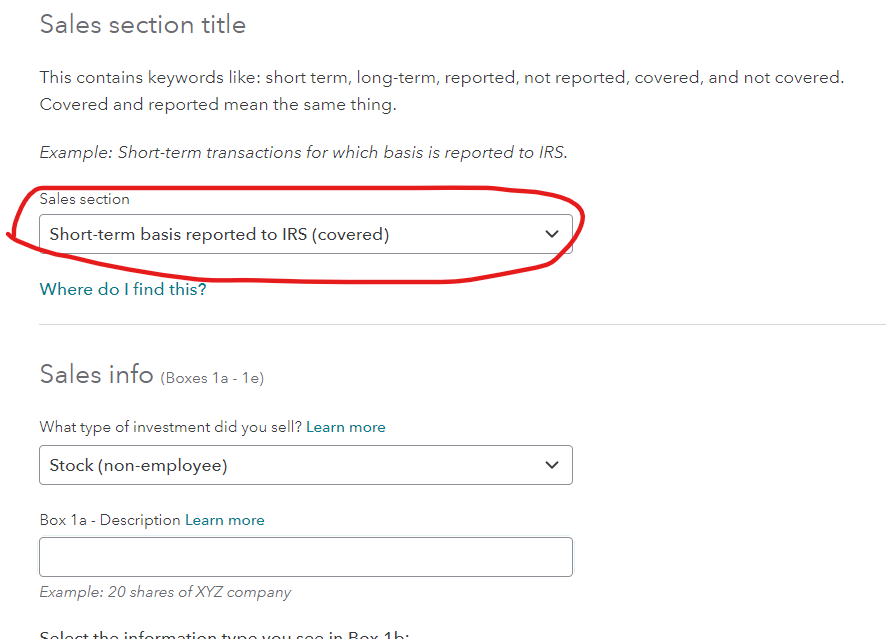This screenshot has width=886, height=639.
Task: Click the 'Box 1a - Description' label text
Action: coord(110,520)
